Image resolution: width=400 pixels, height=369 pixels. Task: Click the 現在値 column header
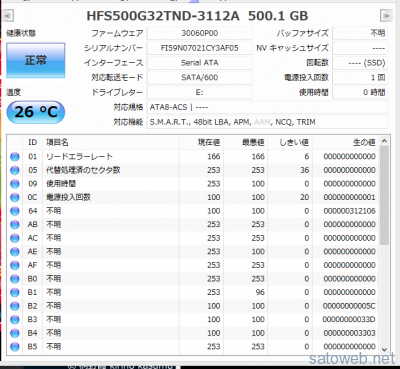point(202,142)
